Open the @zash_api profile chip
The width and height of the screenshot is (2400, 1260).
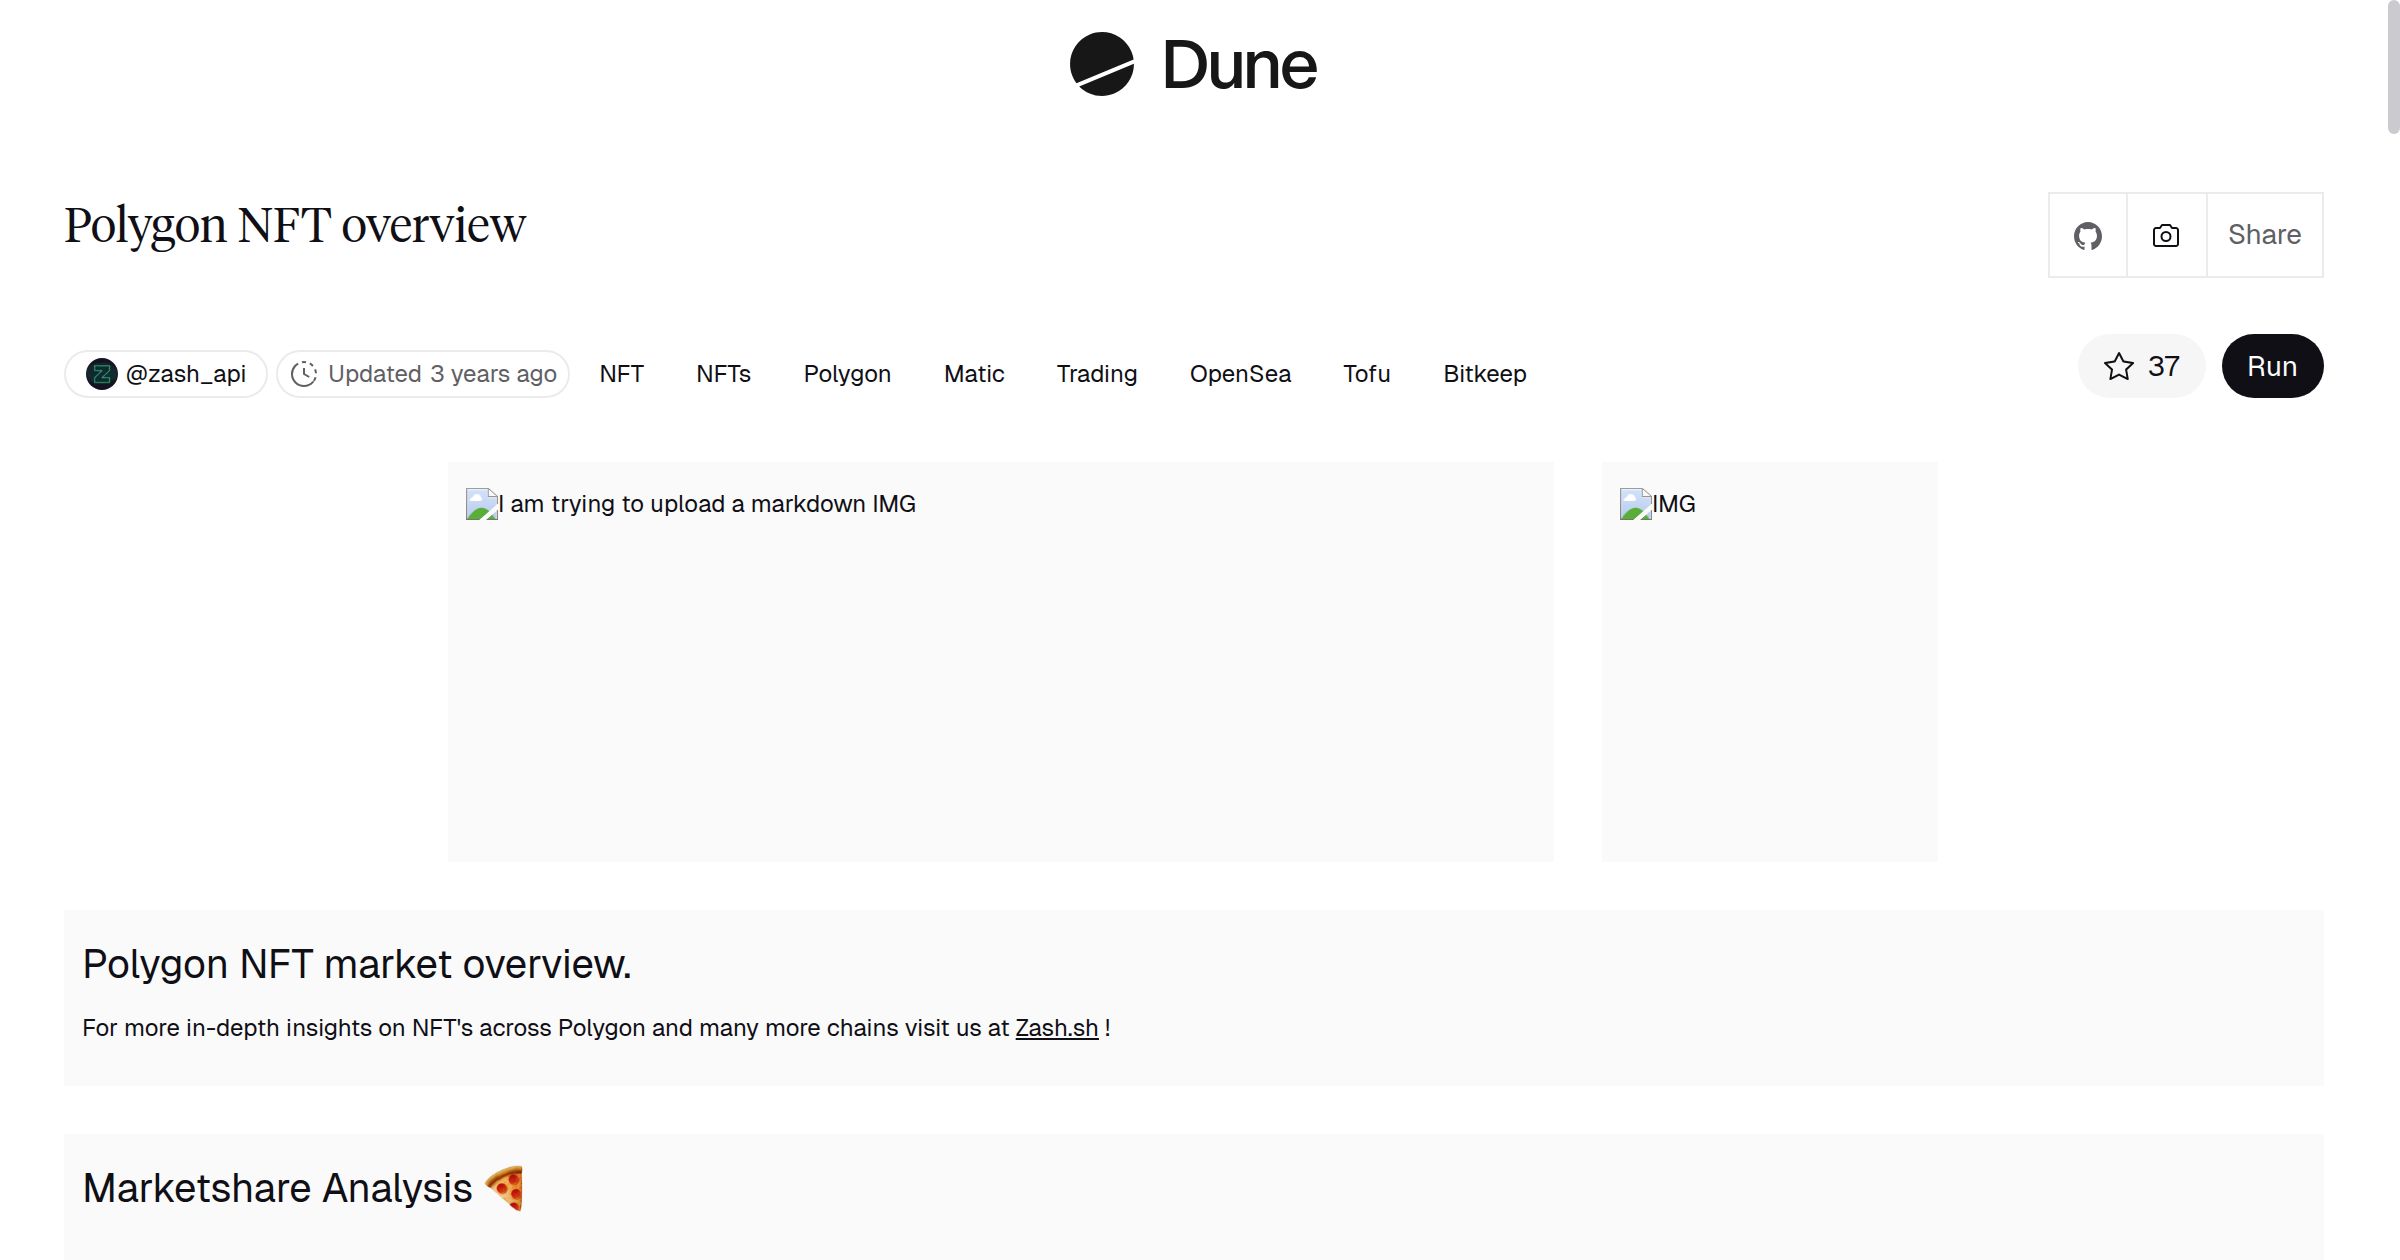(x=185, y=374)
